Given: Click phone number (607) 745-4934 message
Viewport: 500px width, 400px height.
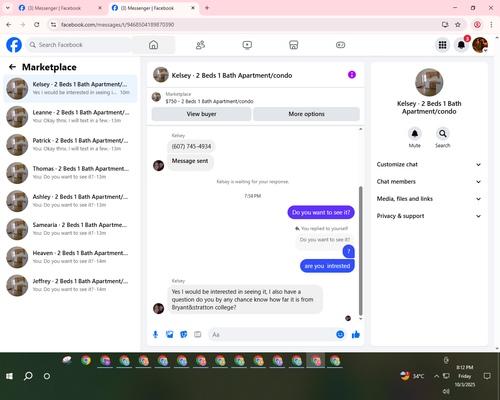Looking at the screenshot, I should pyautogui.click(x=191, y=146).
